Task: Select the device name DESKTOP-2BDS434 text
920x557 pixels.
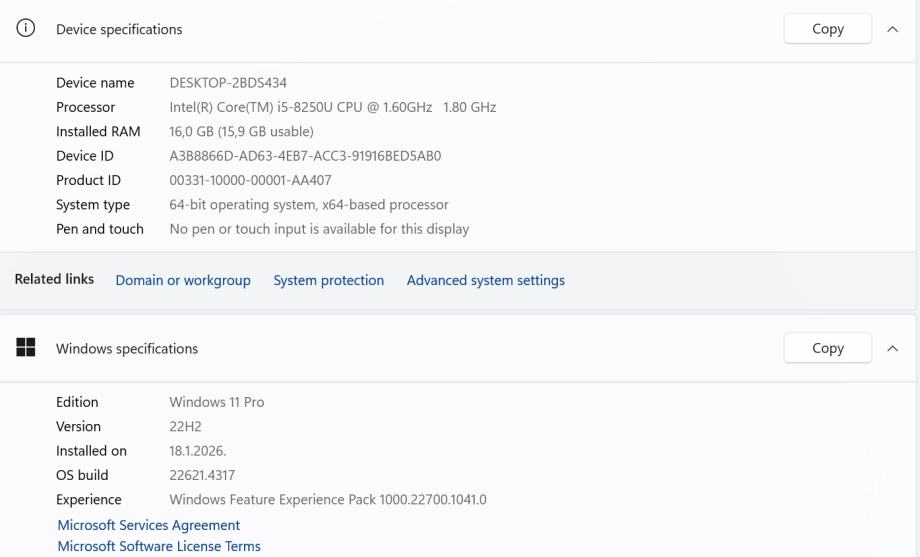Action: (228, 83)
